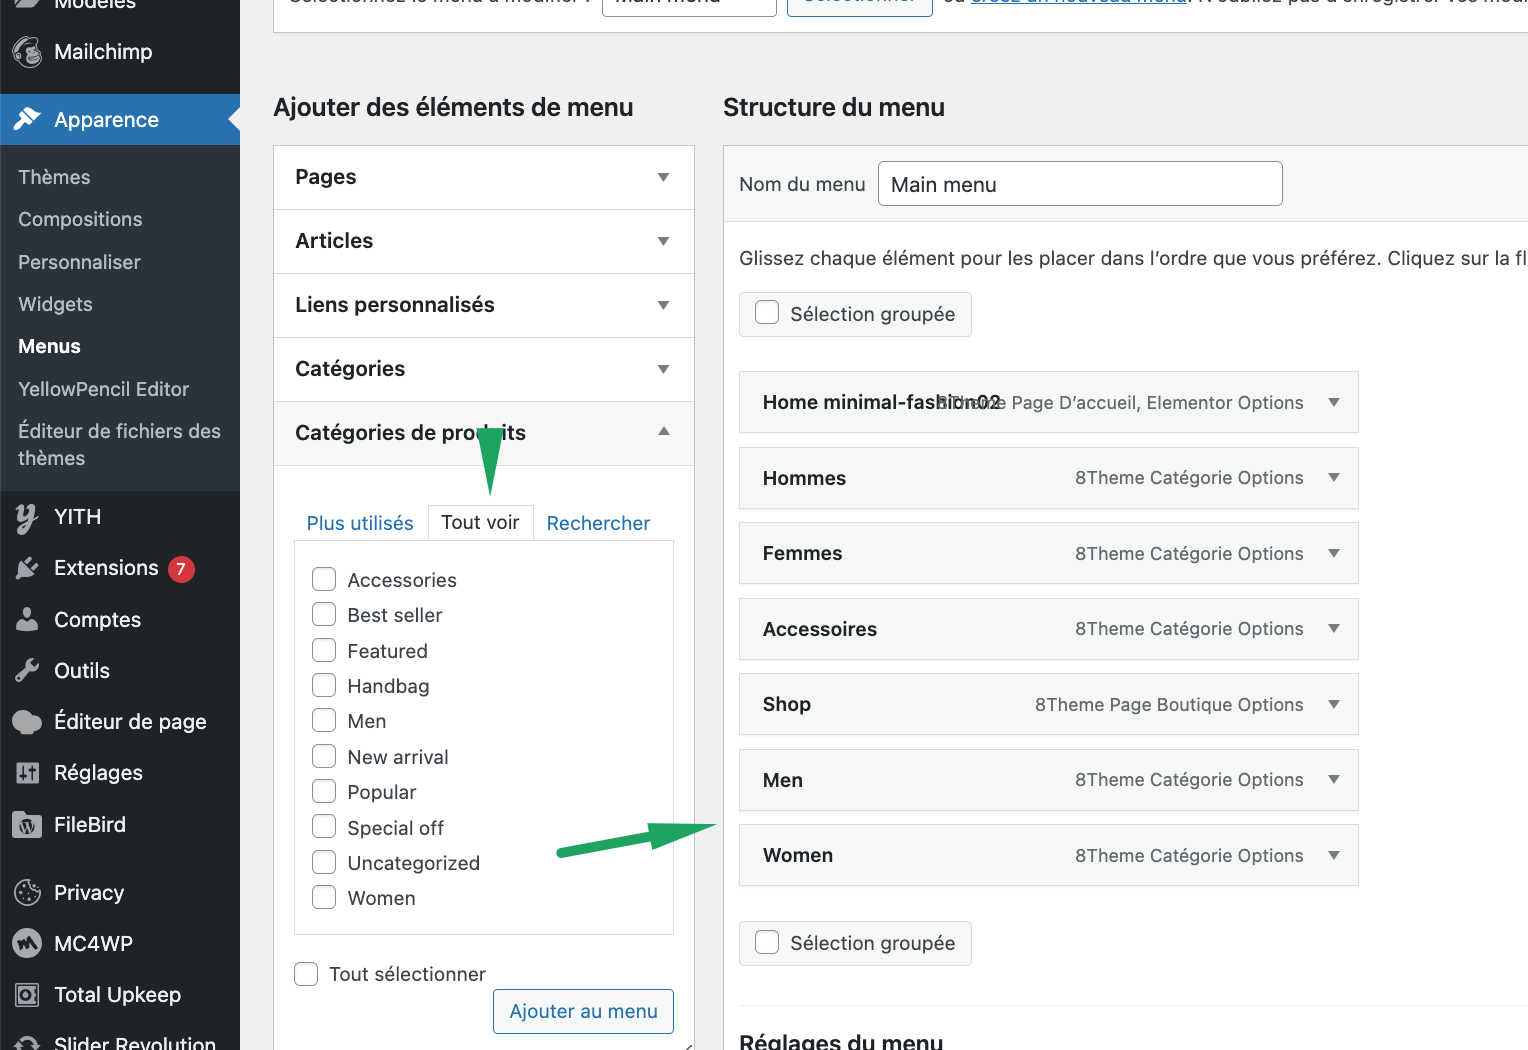Image resolution: width=1528 pixels, height=1050 pixels.
Task: Click the Éditeur de page cloud icon
Action: coord(27,722)
